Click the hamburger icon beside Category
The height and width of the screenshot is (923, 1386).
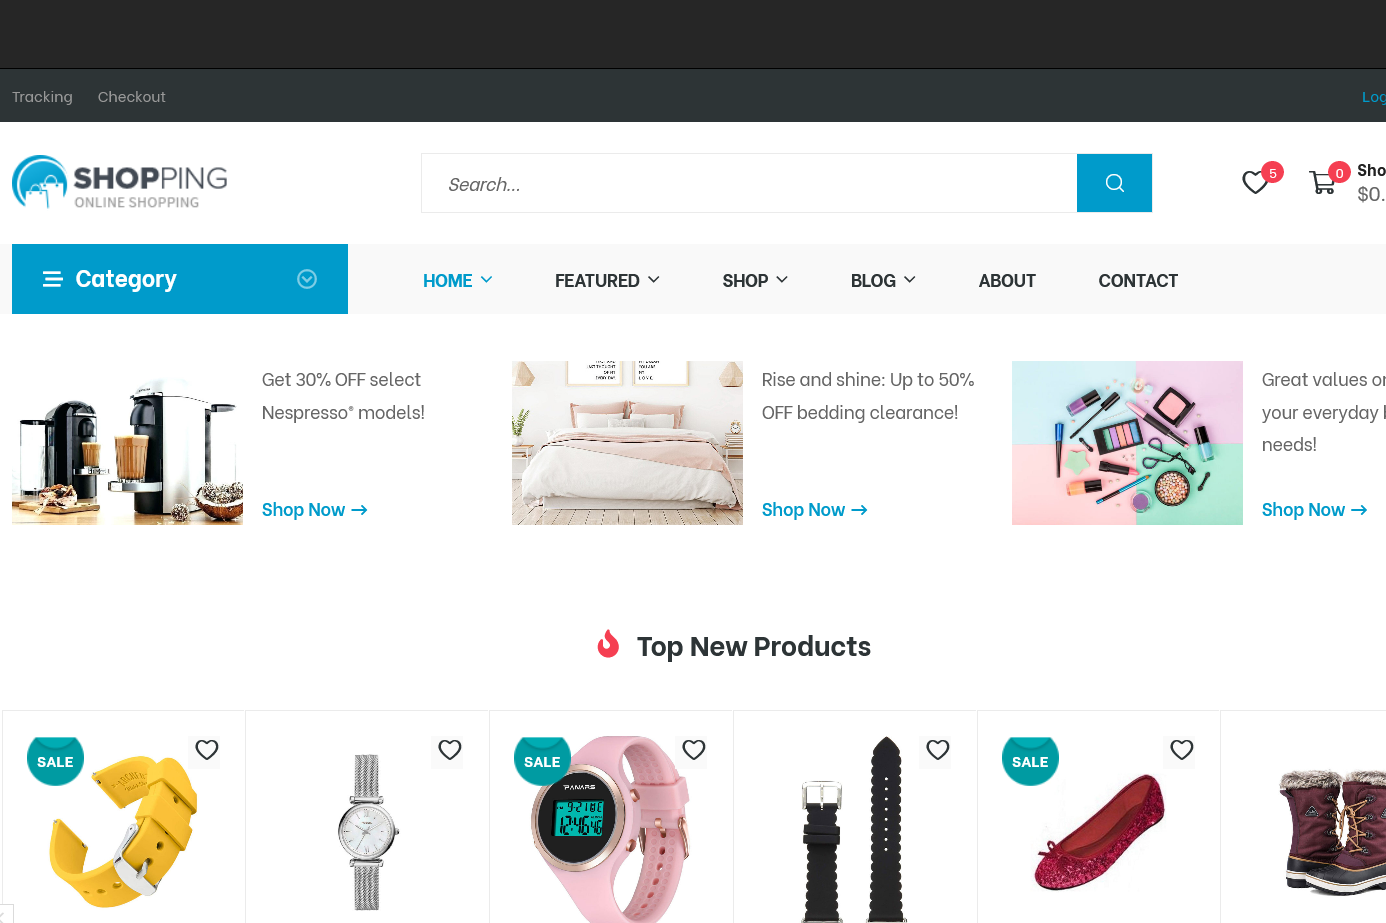click(x=53, y=279)
